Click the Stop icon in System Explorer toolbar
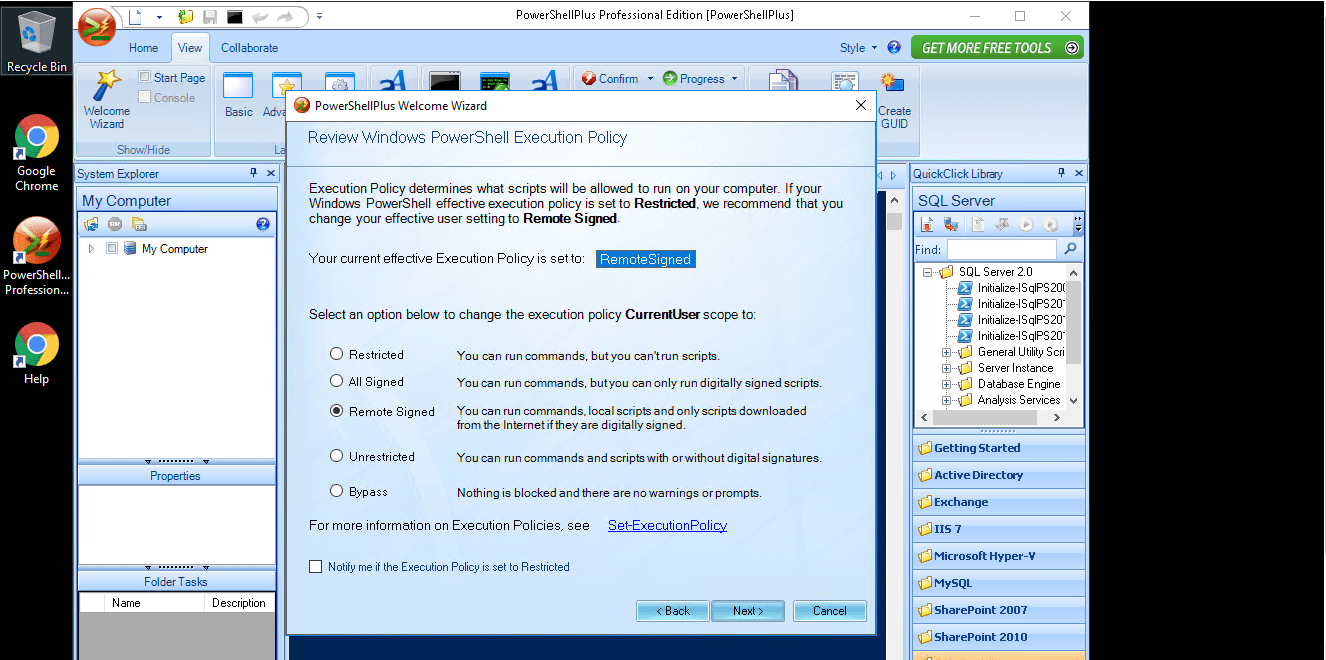The height and width of the screenshot is (660, 1326). click(x=114, y=224)
